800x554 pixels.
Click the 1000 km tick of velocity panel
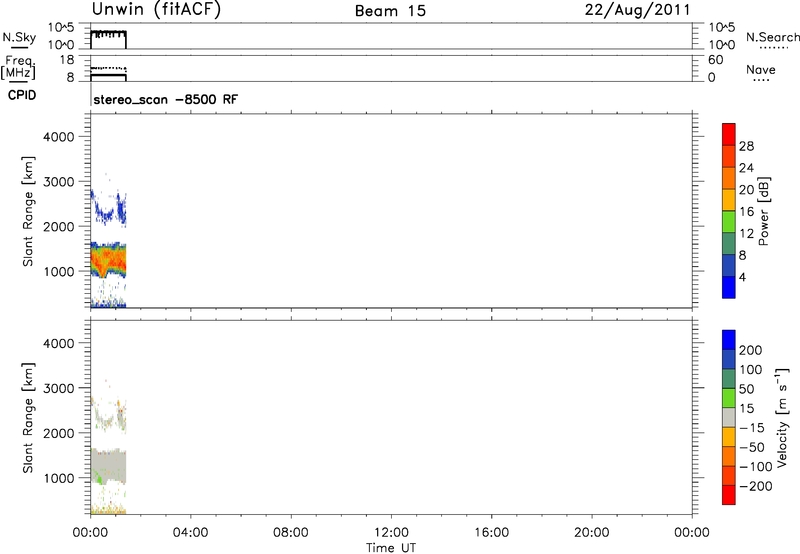tap(58, 478)
